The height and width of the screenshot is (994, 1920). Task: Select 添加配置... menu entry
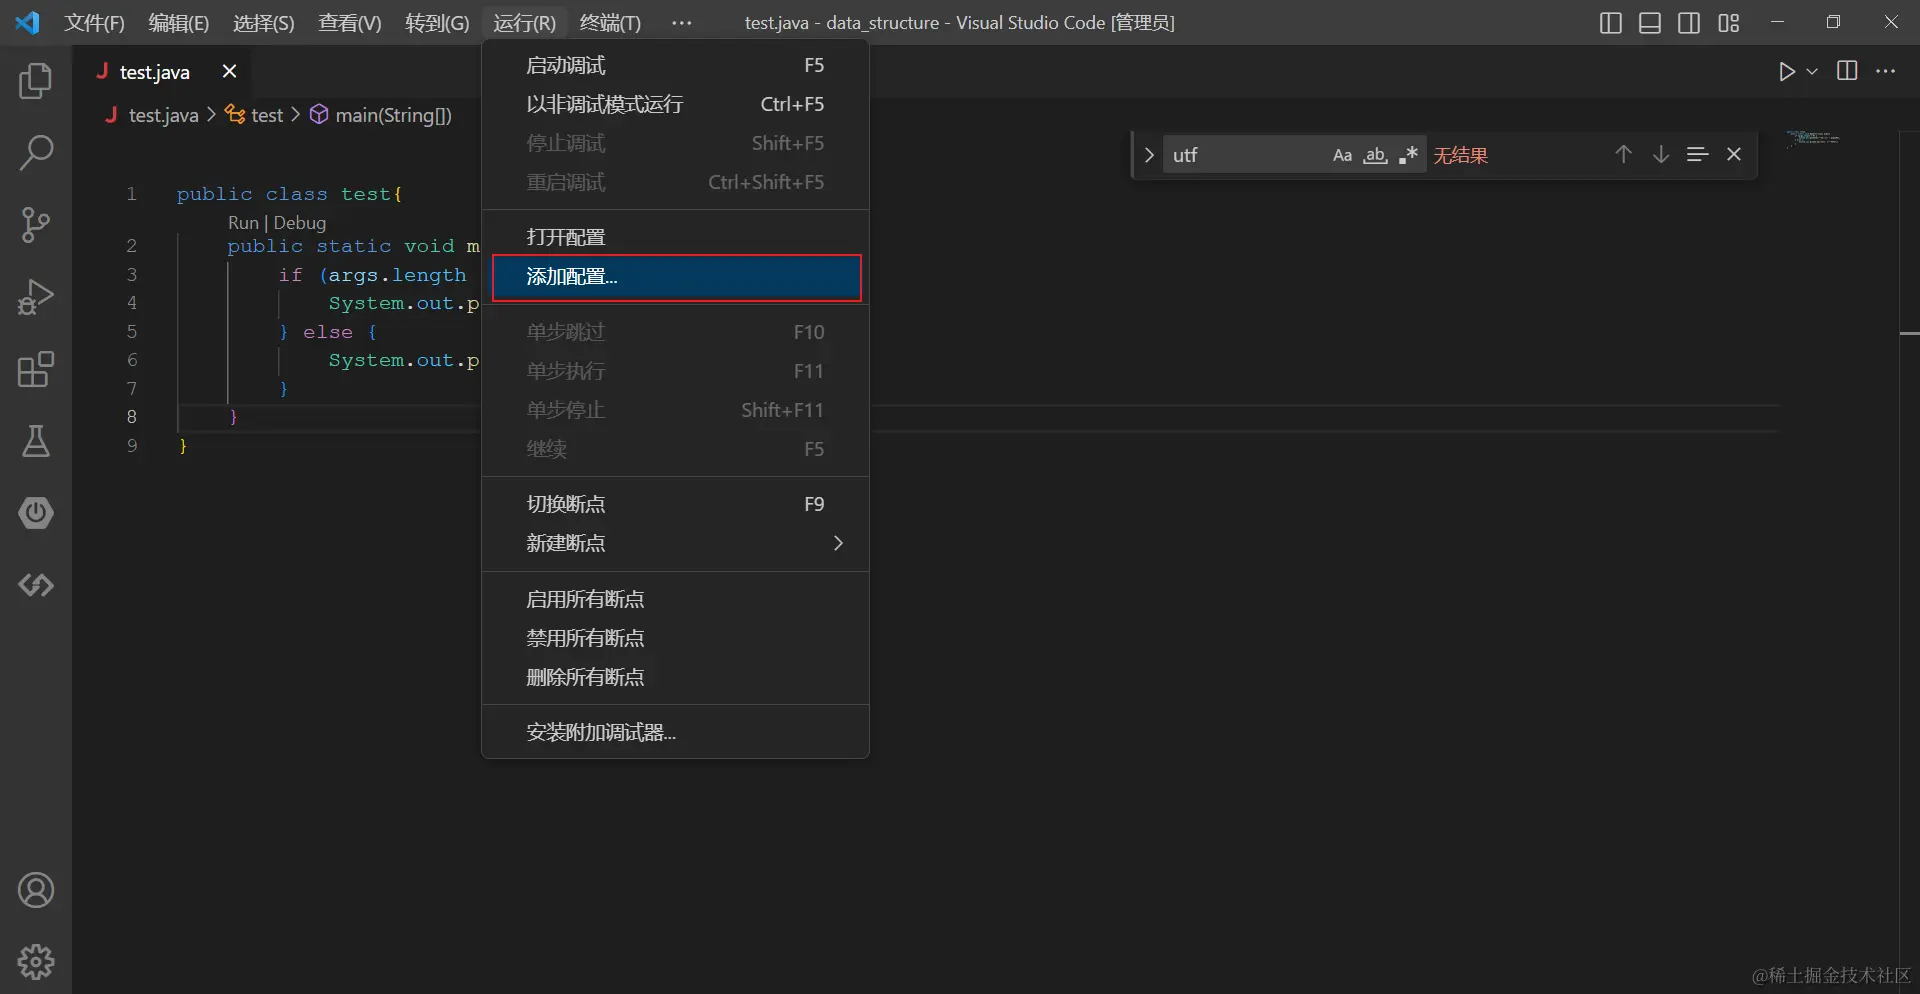[x=675, y=277]
